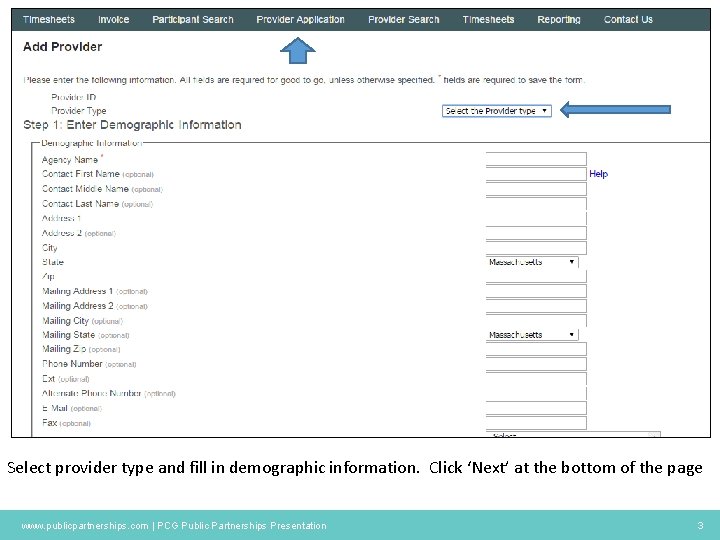This screenshot has height=540, width=720.
Task: Click the Mailing Zip field
Action: tap(536, 349)
